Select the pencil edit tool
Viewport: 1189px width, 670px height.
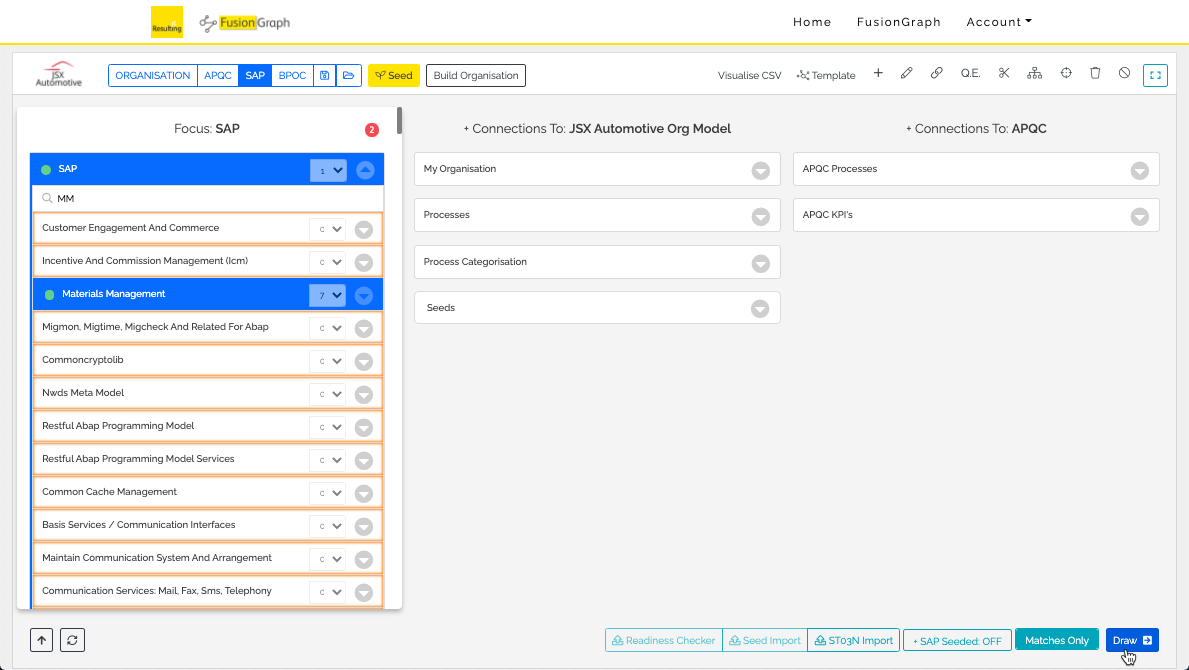[x=907, y=74]
